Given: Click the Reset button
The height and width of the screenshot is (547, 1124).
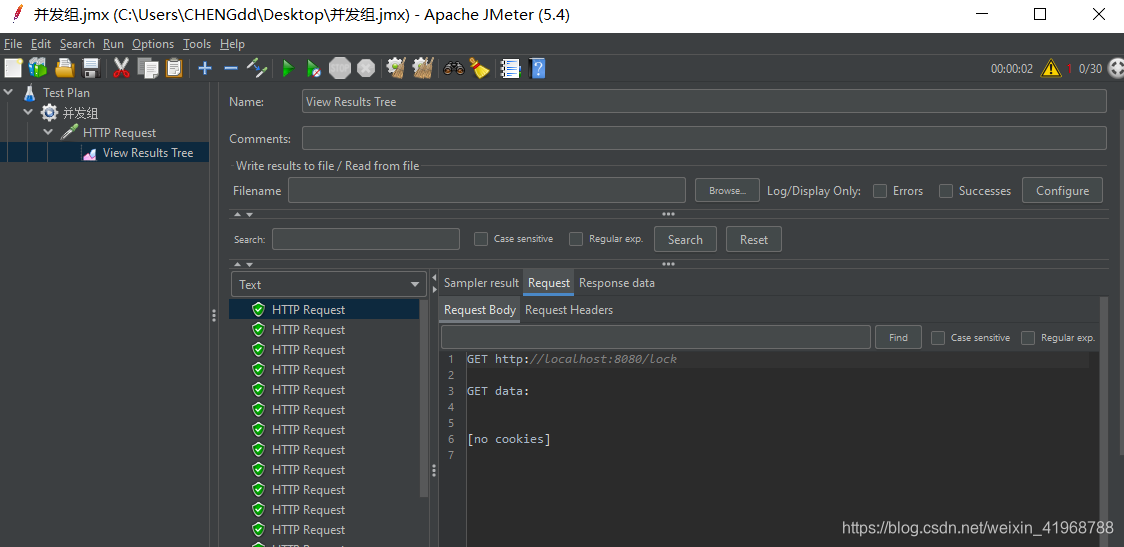Looking at the screenshot, I should tap(753, 239).
